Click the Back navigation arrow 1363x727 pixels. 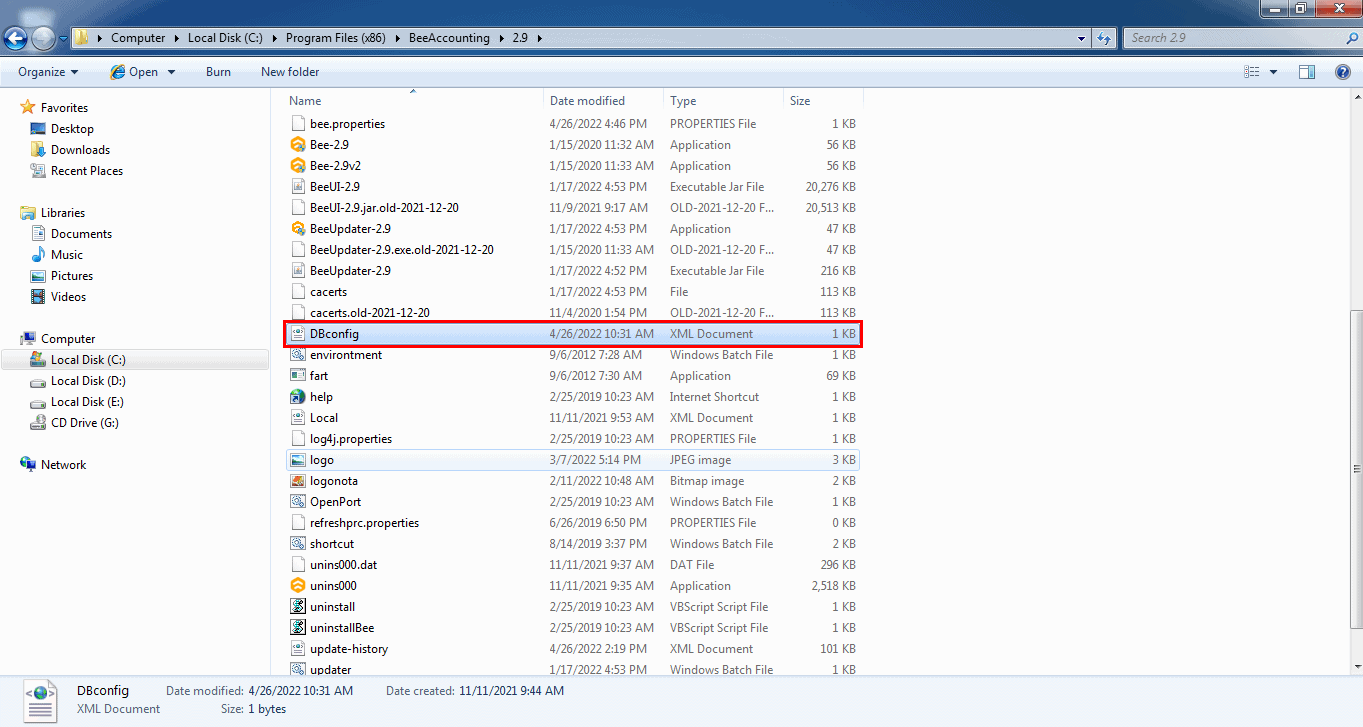point(16,38)
